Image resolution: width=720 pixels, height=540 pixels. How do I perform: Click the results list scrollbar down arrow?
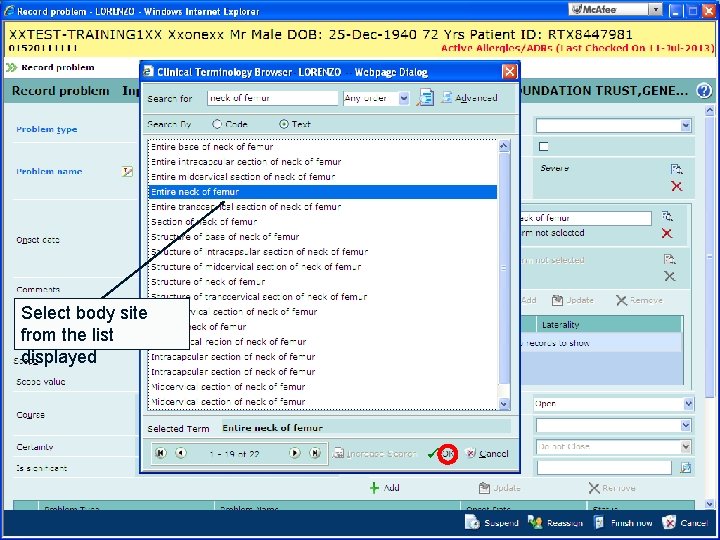pos(504,404)
